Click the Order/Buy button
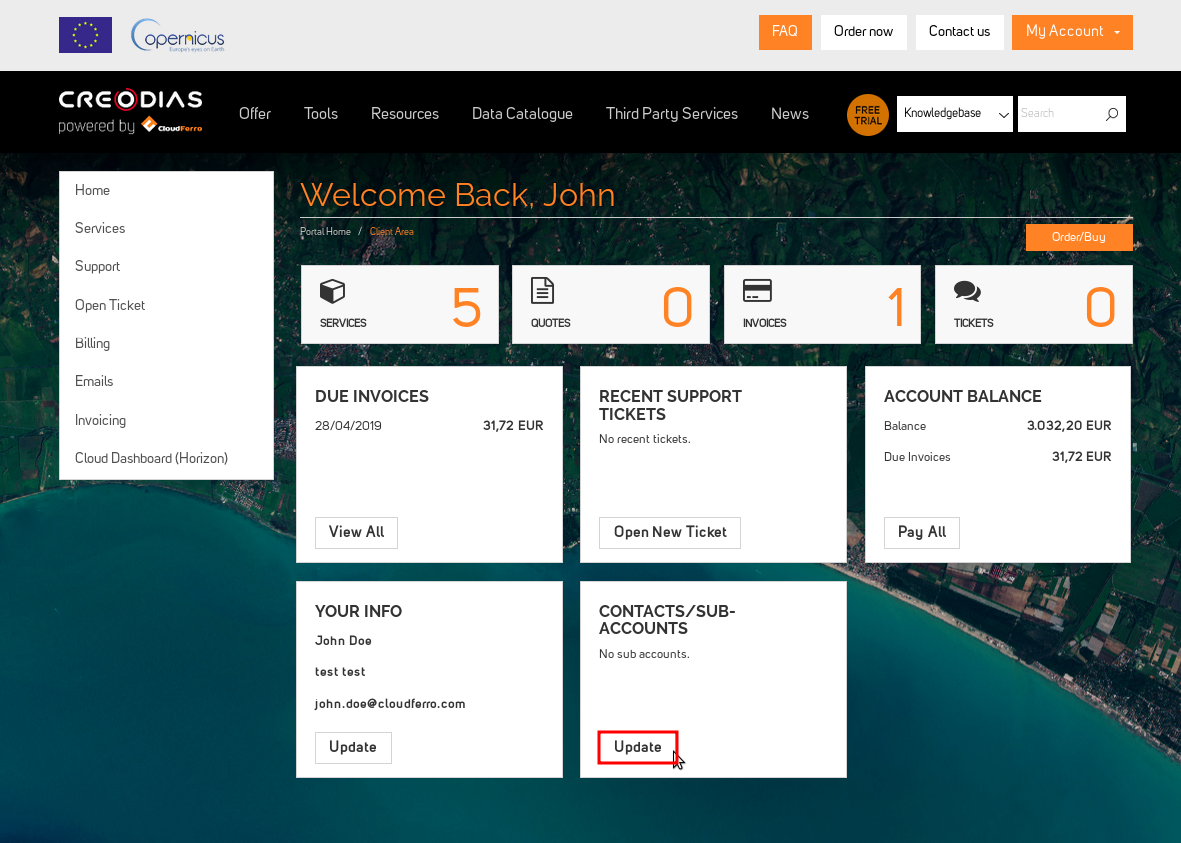 click(x=1079, y=237)
